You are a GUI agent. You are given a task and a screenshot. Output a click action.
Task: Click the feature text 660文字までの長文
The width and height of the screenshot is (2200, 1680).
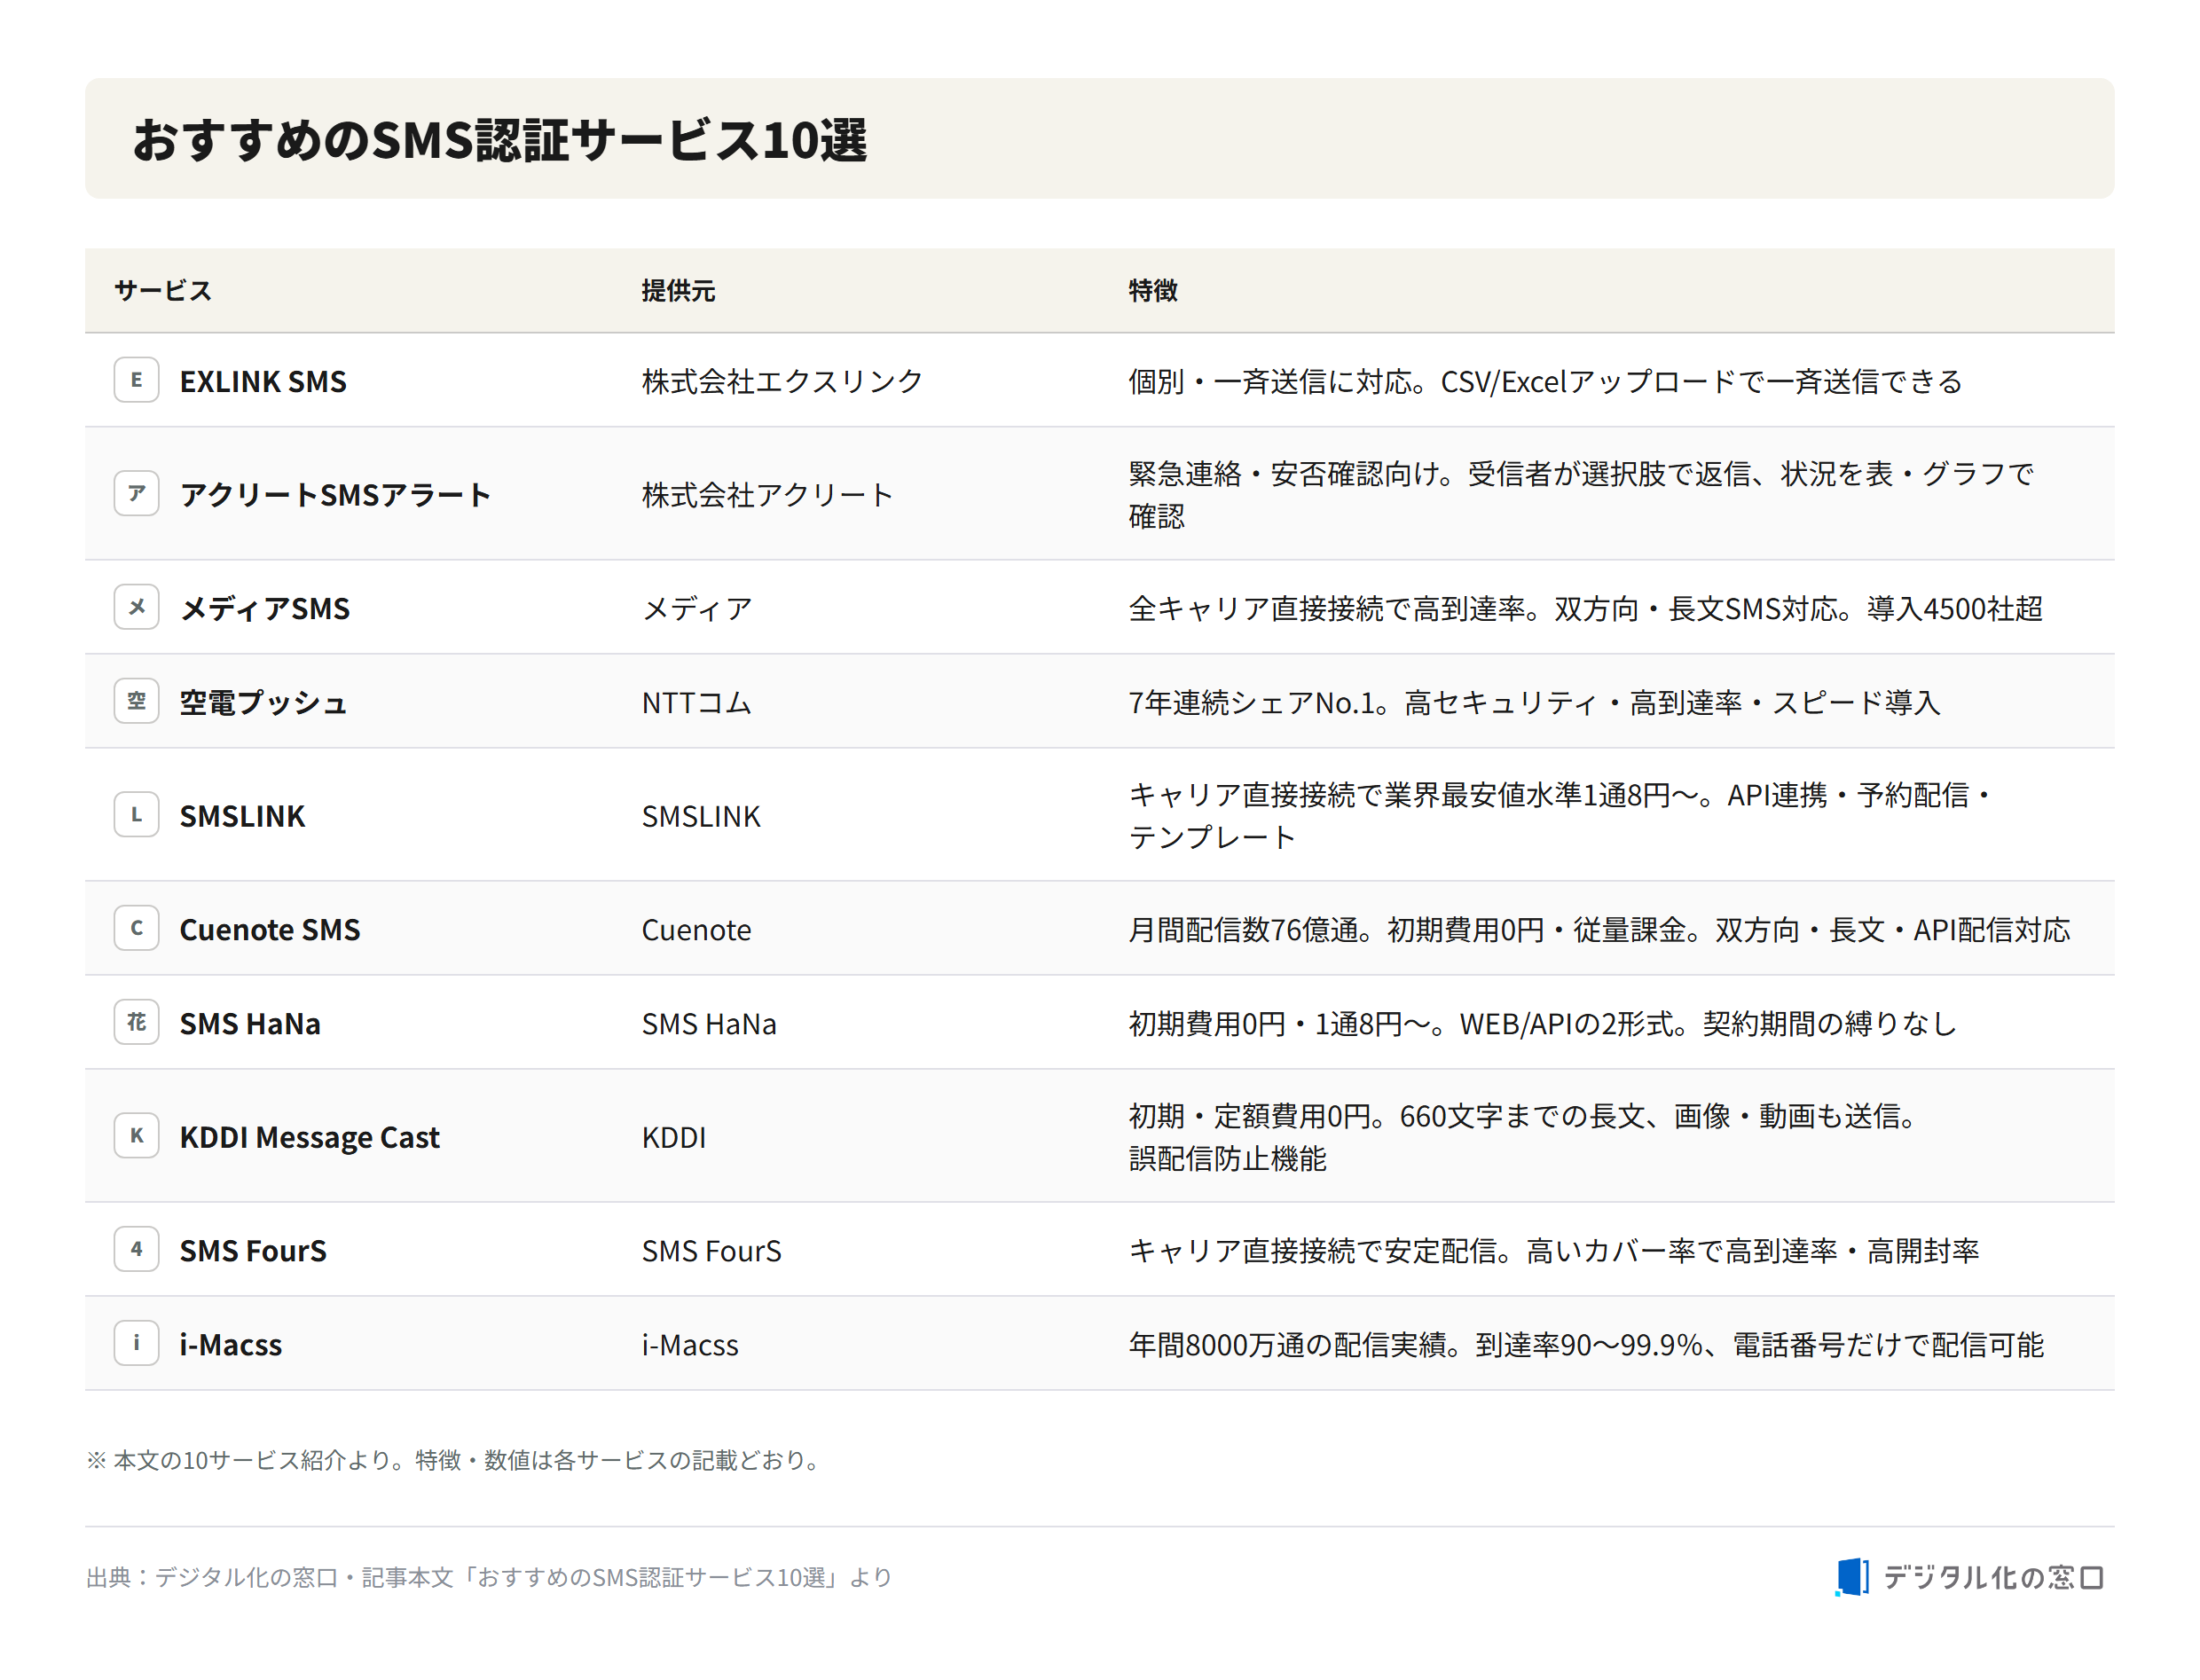1522,1115
